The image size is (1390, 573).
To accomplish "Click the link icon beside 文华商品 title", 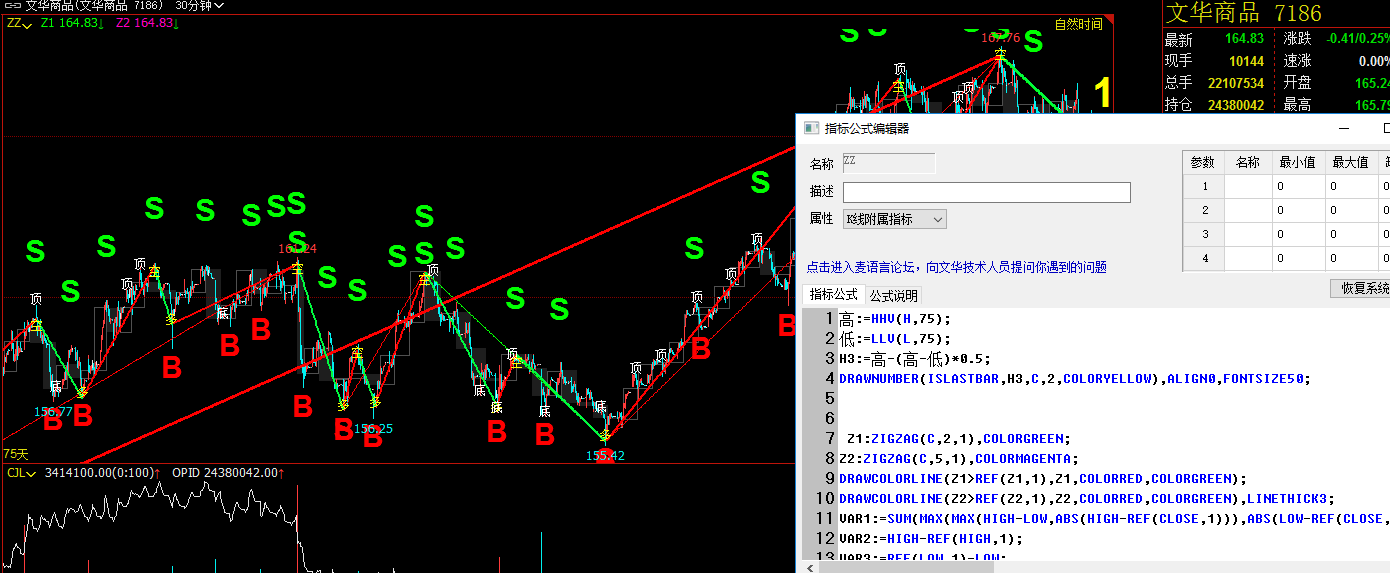I will click(x=14, y=6).
